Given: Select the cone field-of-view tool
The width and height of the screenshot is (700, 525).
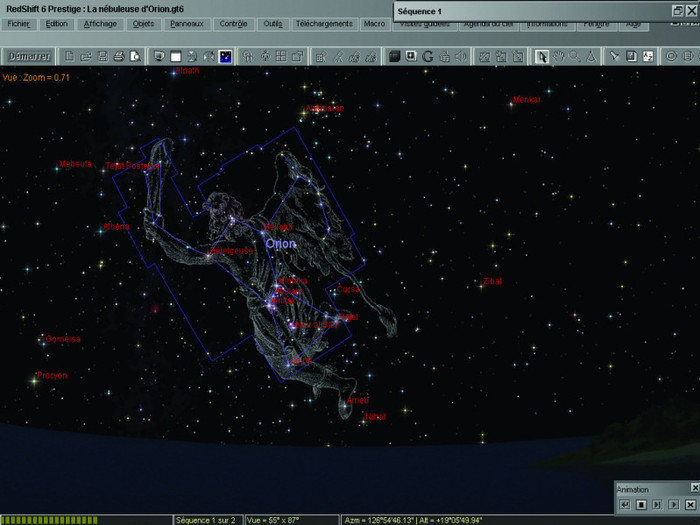Looking at the screenshot, I should 591,57.
